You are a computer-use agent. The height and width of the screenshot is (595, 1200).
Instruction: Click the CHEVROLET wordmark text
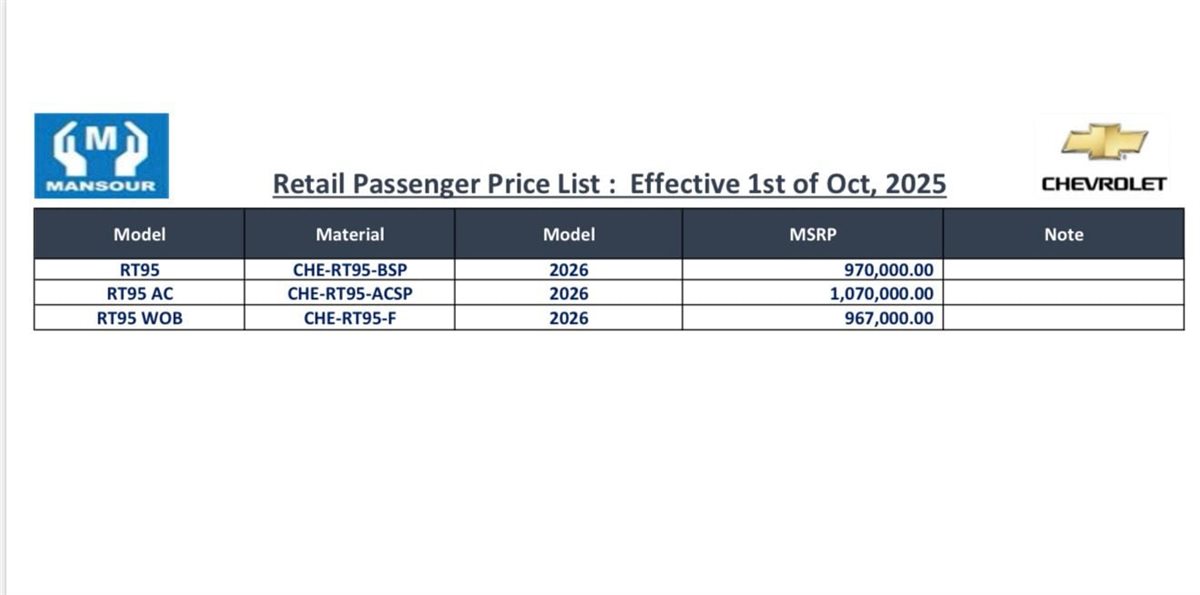(1104, 184)
